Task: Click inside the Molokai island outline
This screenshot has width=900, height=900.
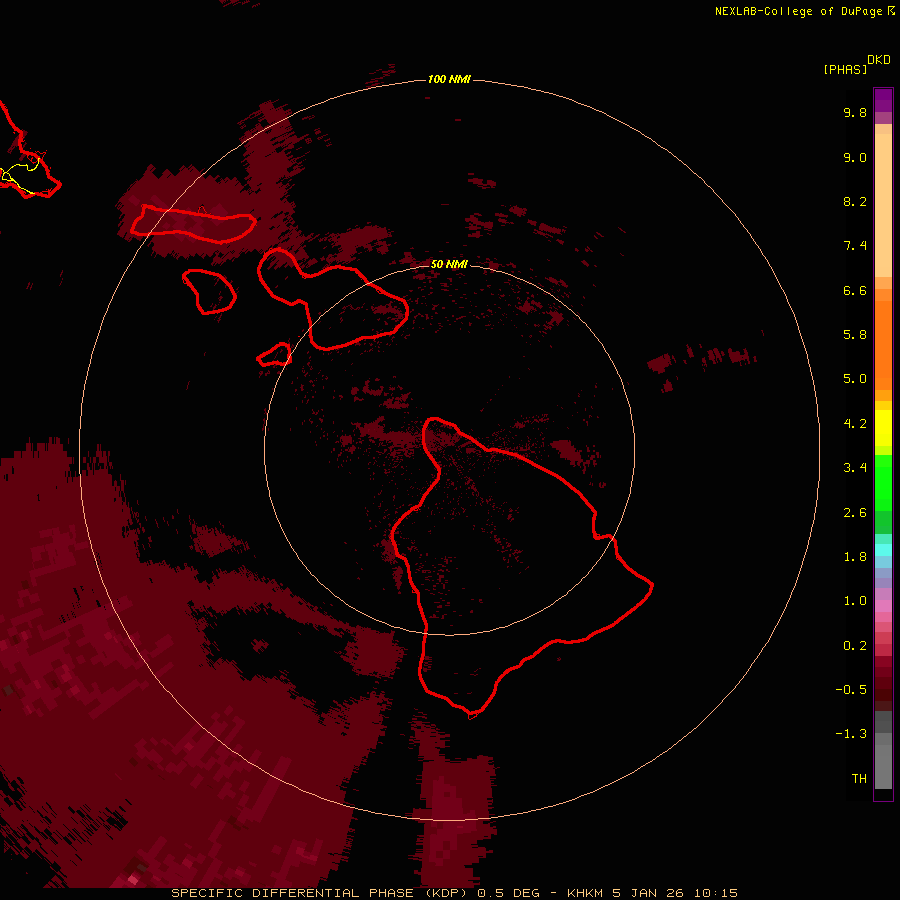Action: [192, 224]
